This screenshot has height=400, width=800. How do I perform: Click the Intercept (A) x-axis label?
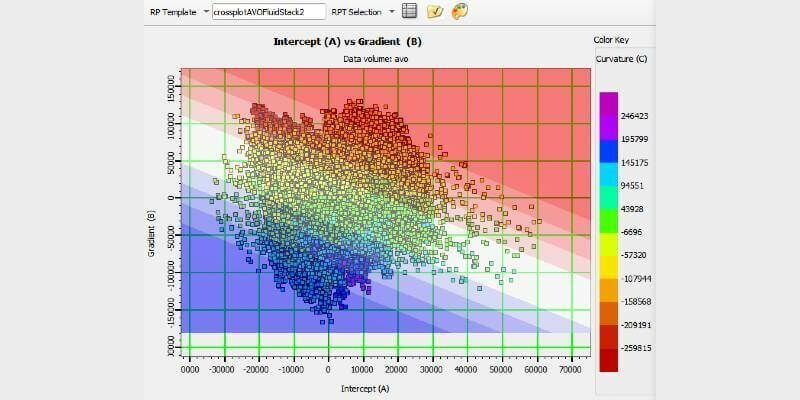tap(365, 389)
